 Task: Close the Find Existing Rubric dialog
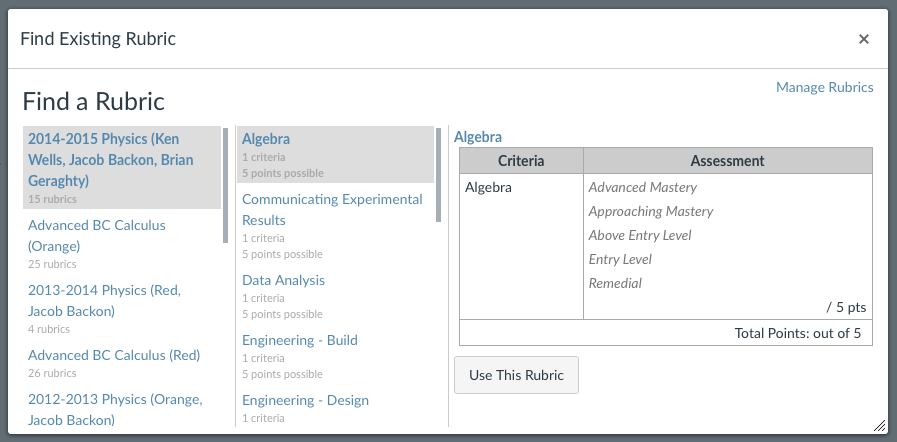coord(864,39)
